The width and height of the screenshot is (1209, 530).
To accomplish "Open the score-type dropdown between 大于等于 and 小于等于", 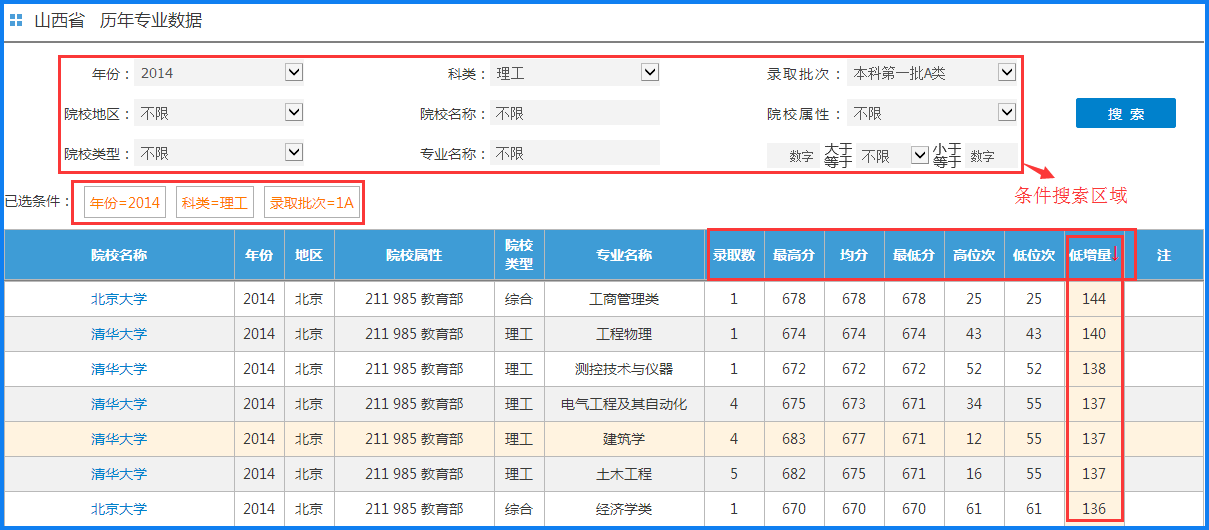I will (x=894, y=156).
